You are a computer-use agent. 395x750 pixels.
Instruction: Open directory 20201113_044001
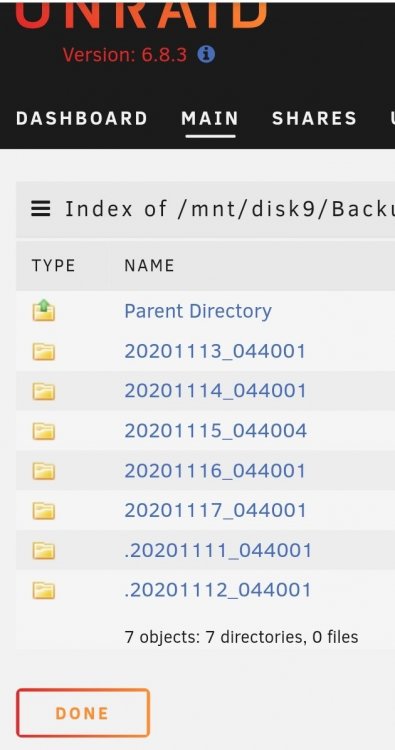pos(215,352)
